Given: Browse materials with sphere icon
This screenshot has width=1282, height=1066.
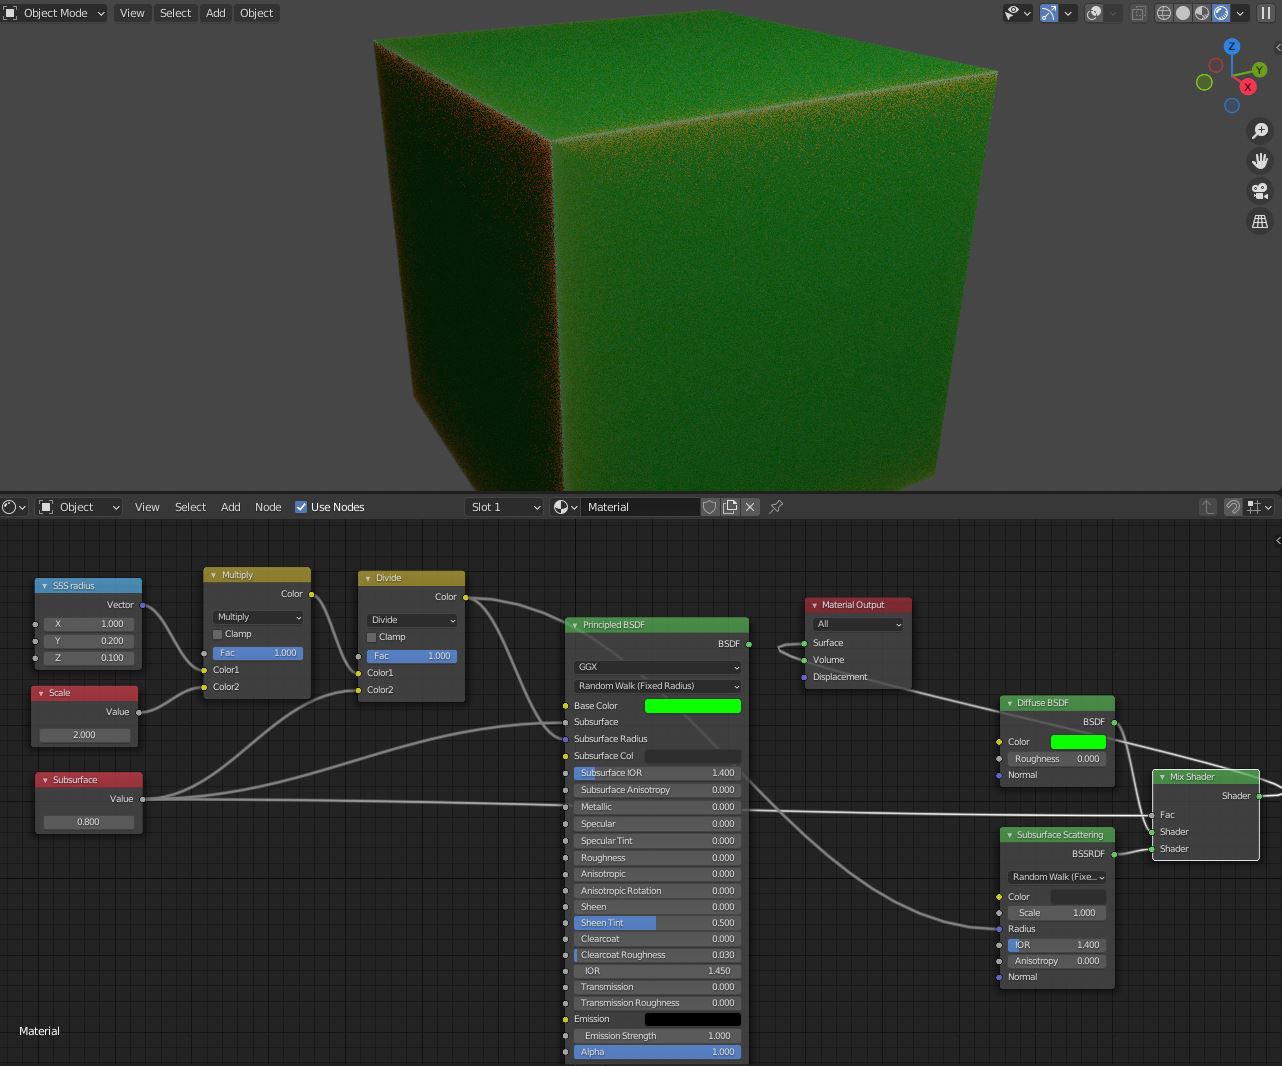Looking at the screenshot, I should [566, 507].
